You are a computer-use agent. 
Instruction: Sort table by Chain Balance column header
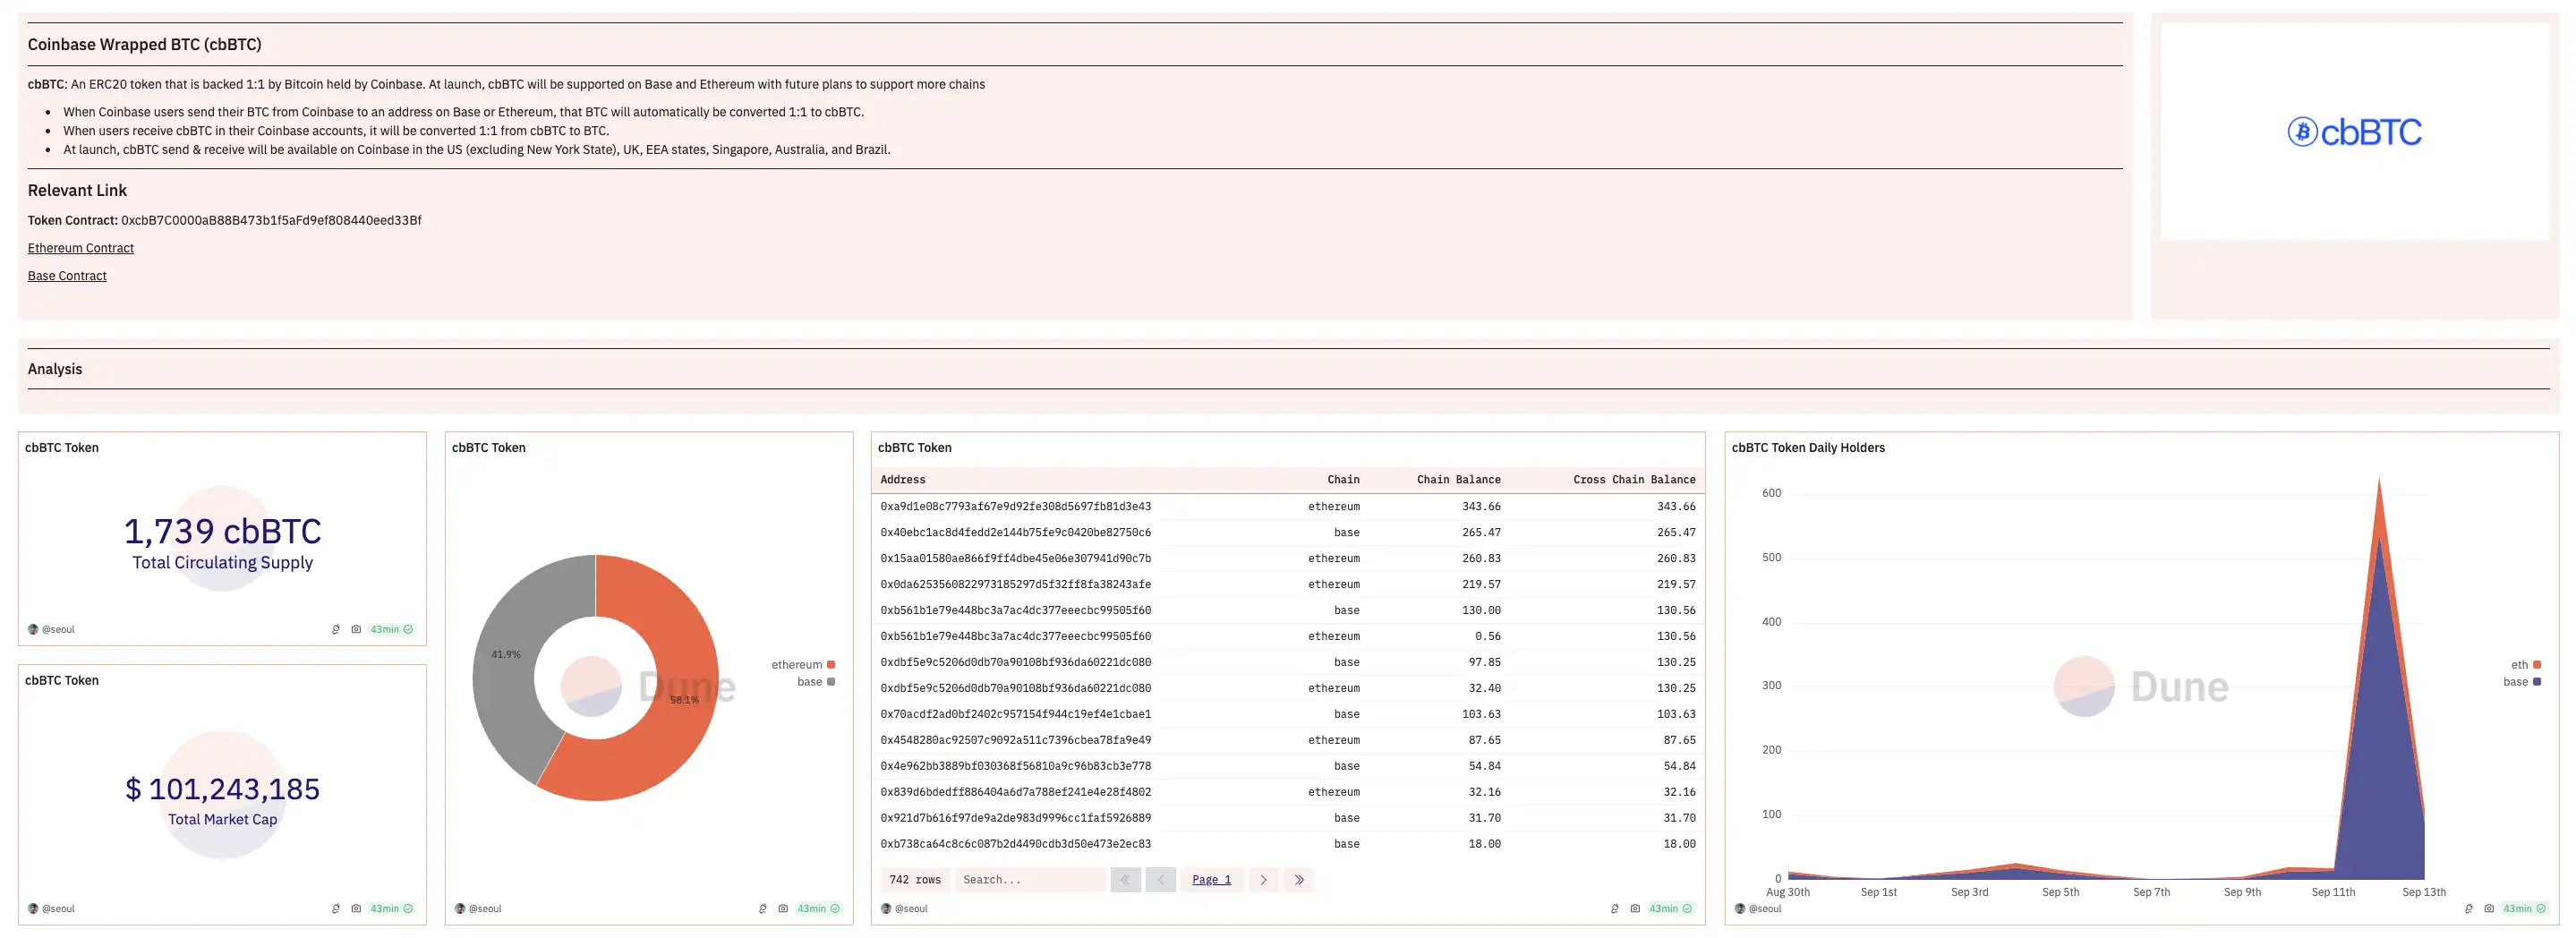point(1458,479)
